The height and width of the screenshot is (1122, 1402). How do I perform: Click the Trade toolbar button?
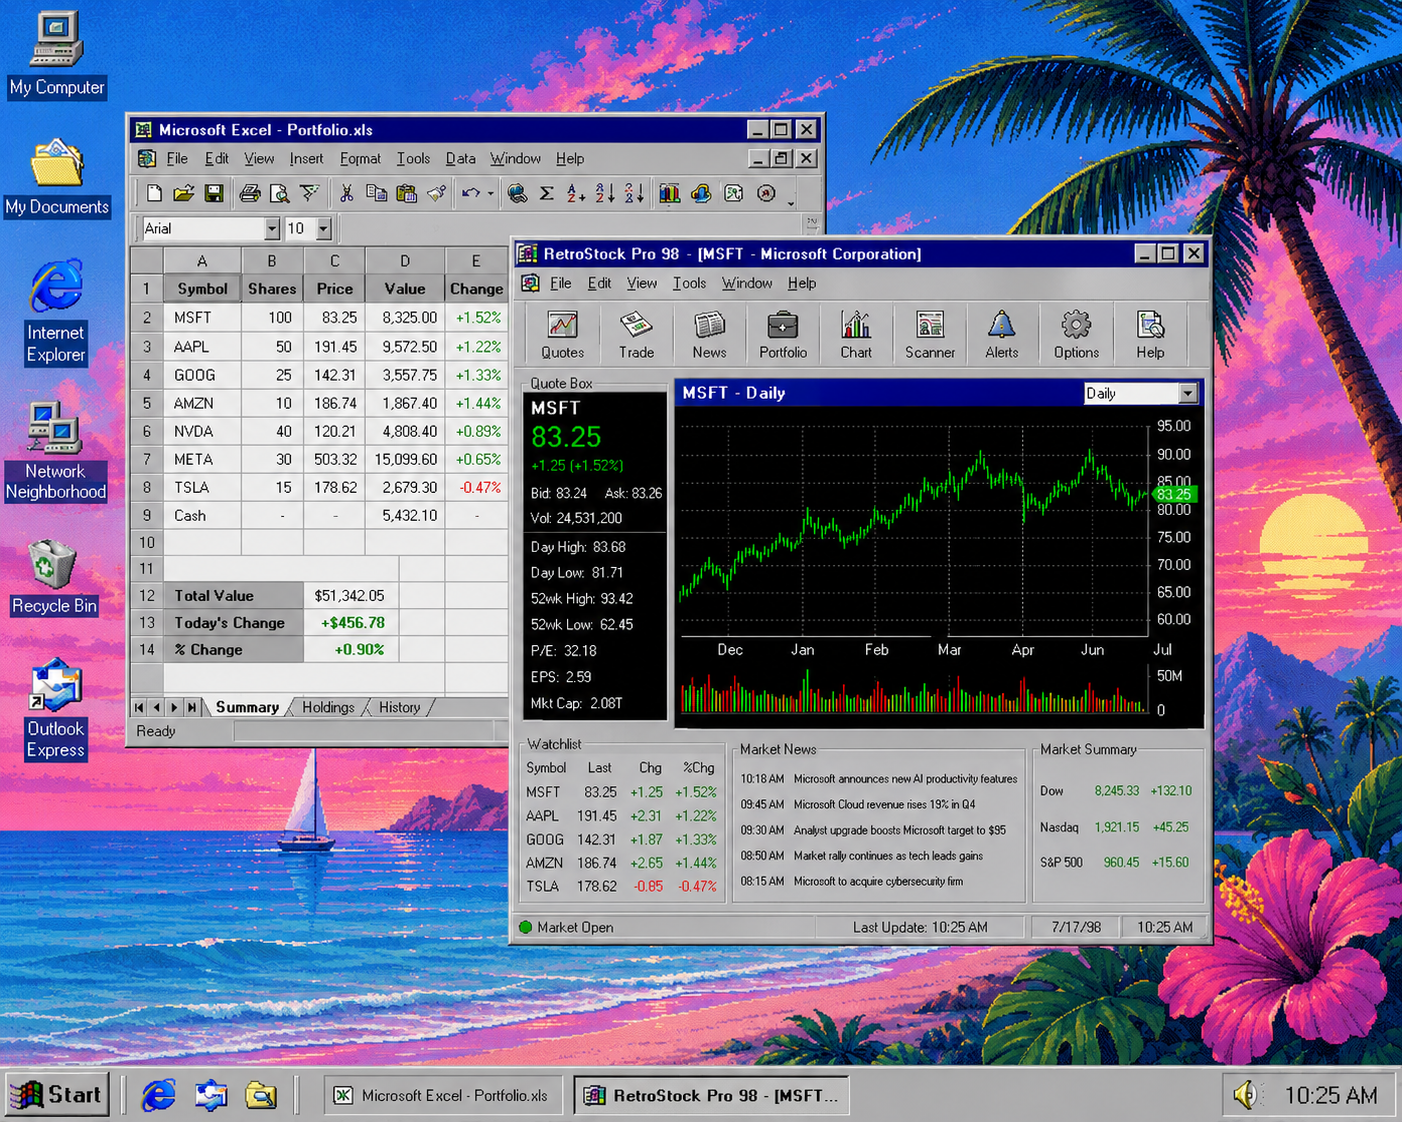point(636,335)
